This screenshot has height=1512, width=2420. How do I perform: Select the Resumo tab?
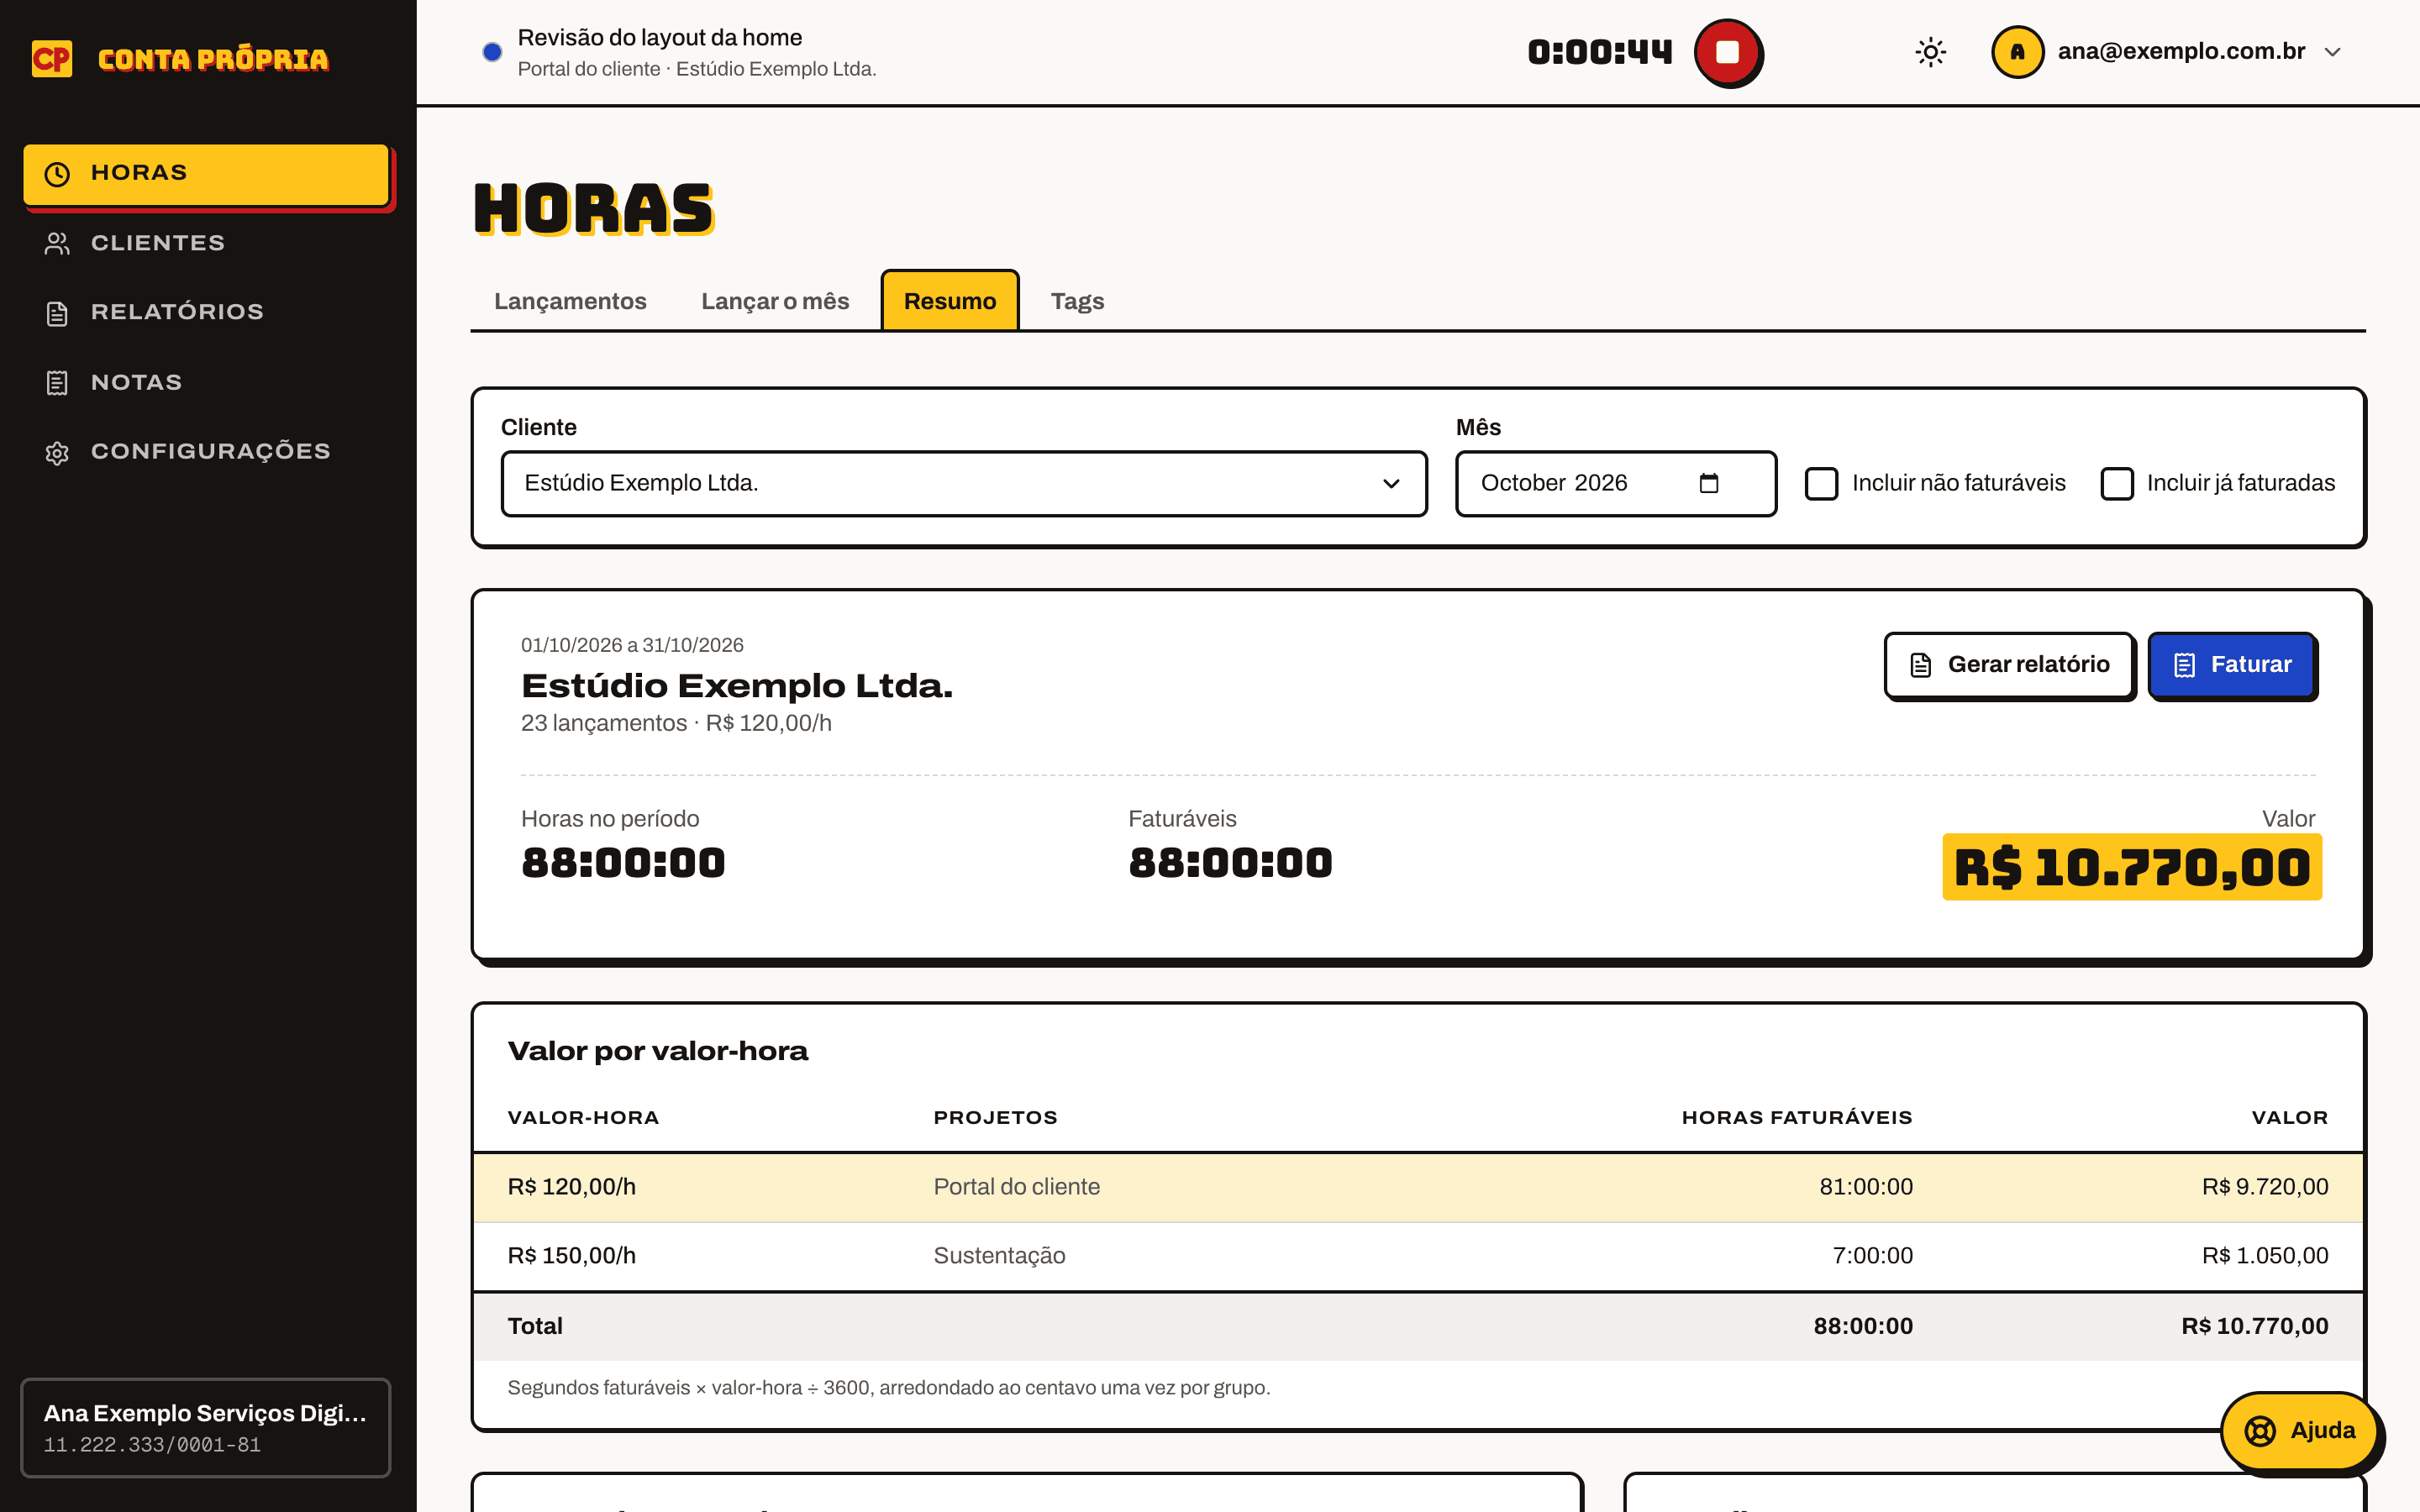[x=949, y=301]
